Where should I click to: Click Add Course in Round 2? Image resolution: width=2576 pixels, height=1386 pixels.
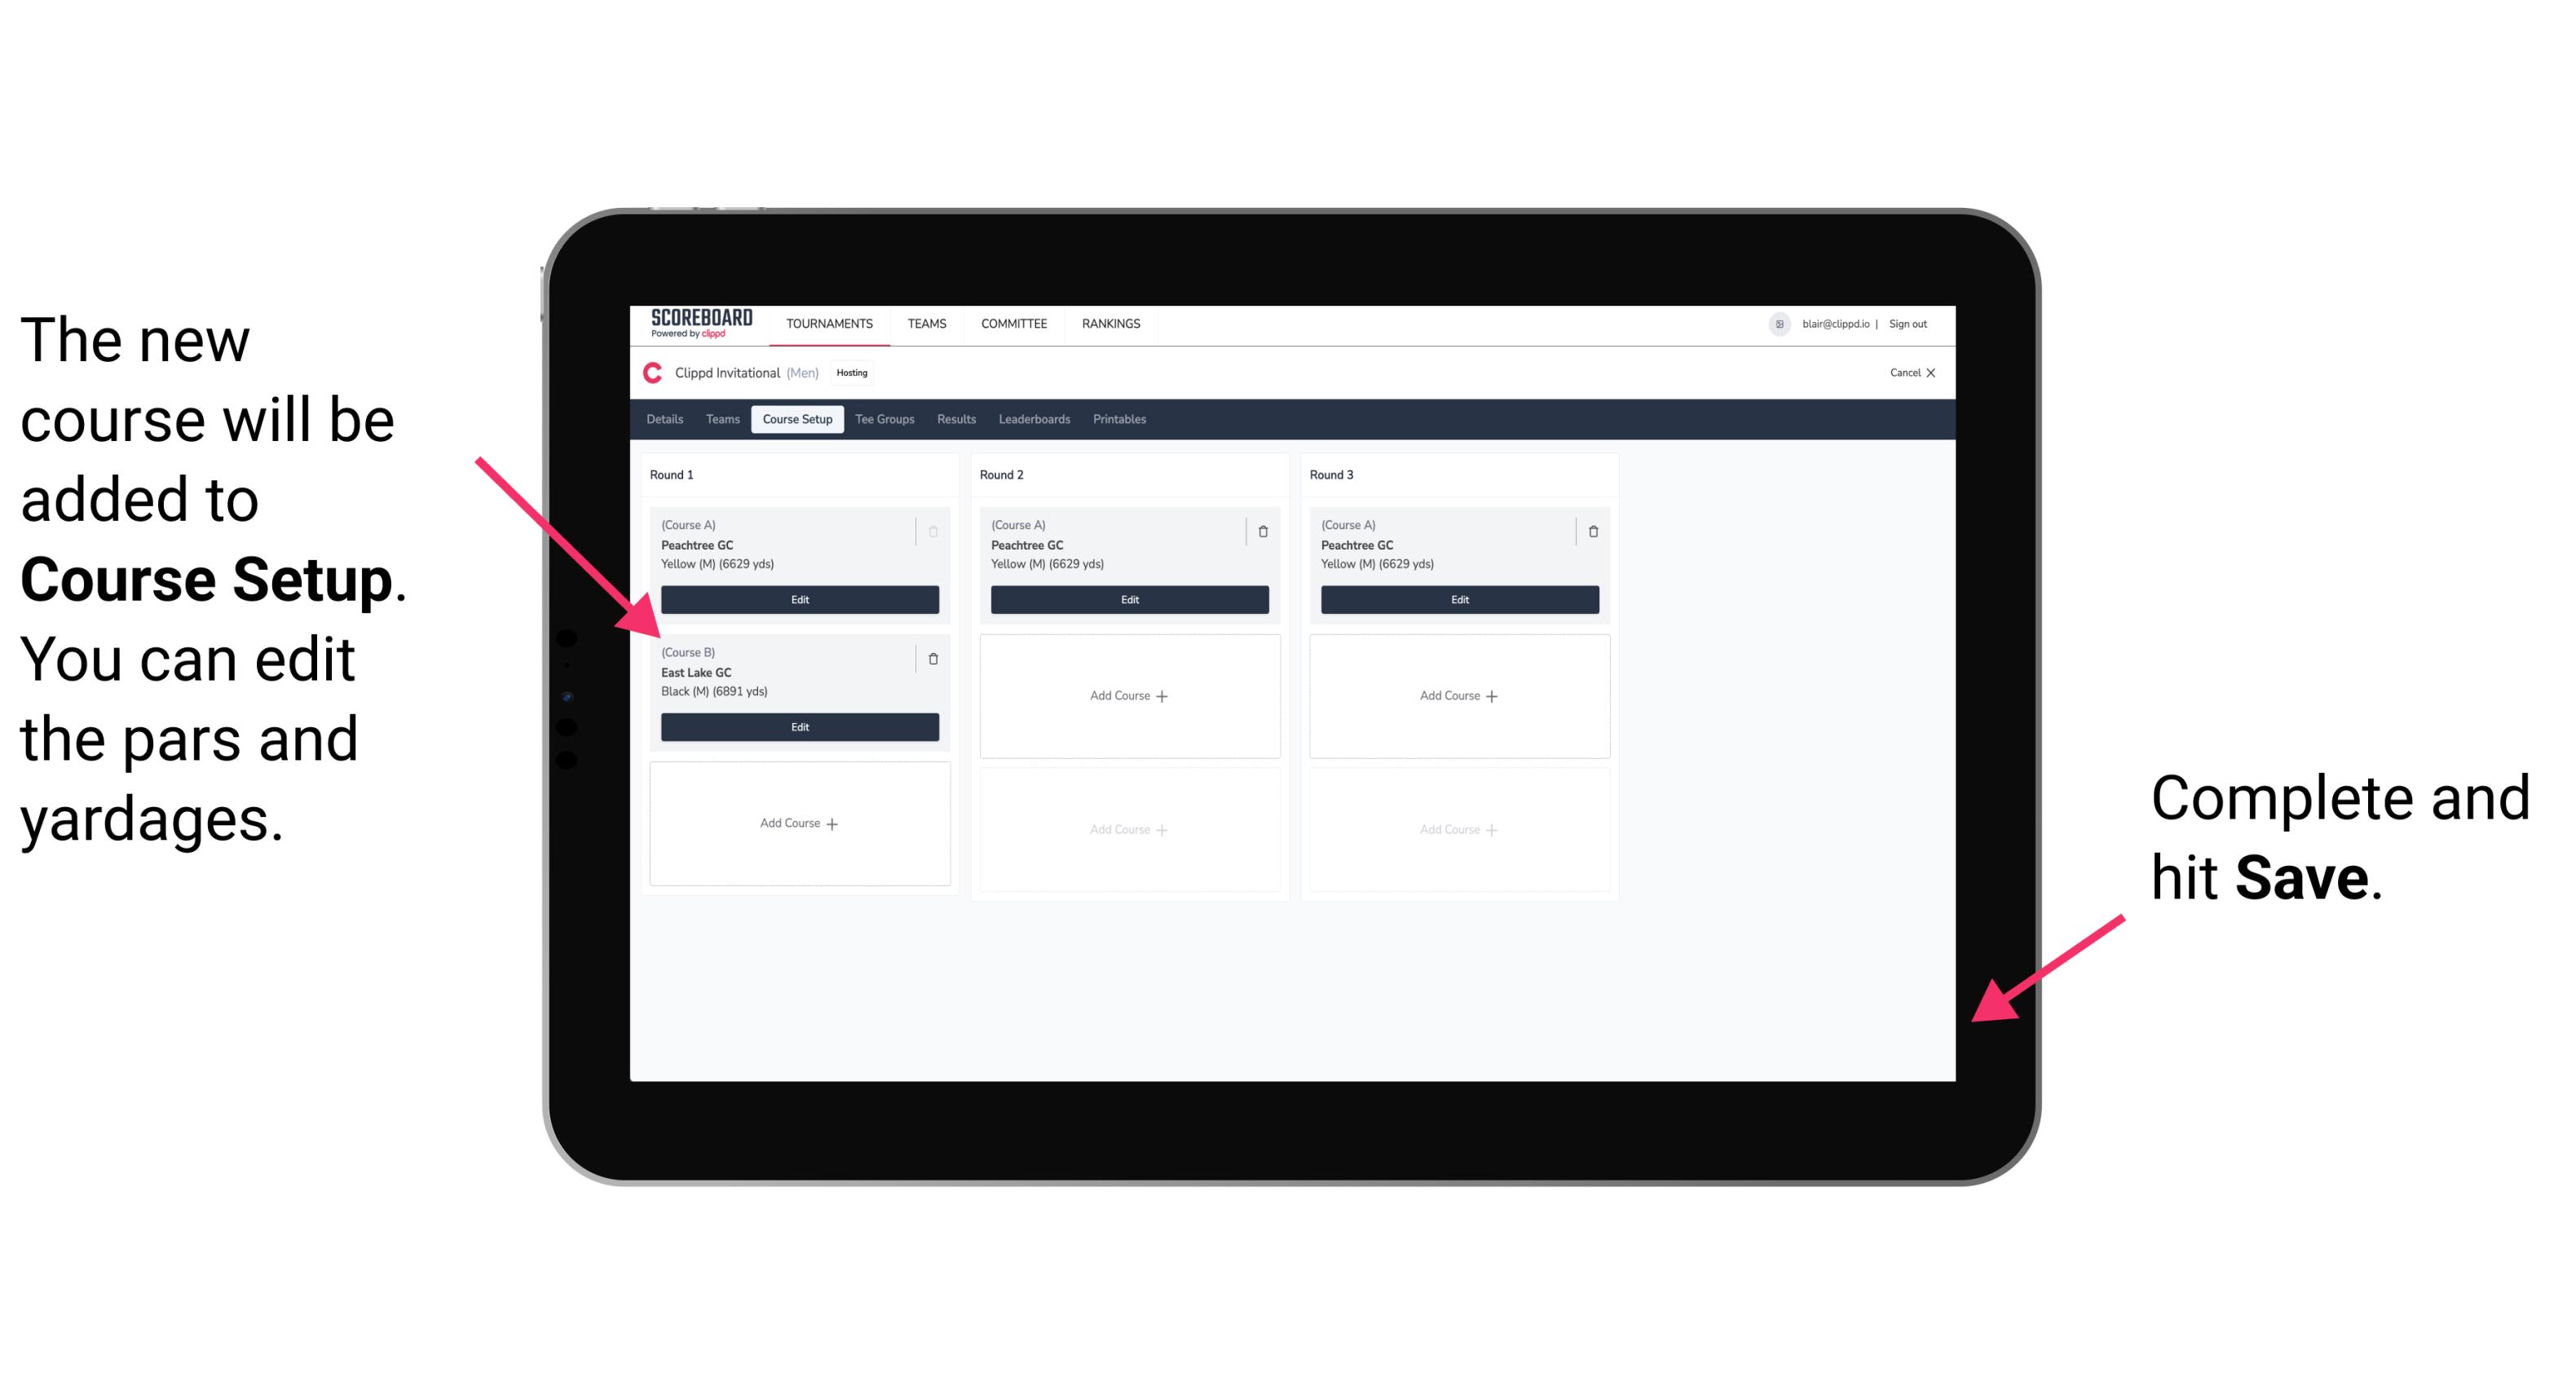coord(1126,693)
